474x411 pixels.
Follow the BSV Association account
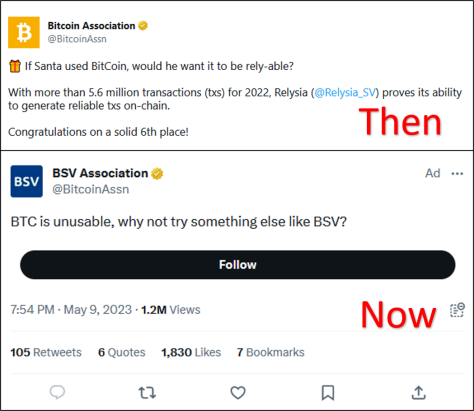coord(238,265)
